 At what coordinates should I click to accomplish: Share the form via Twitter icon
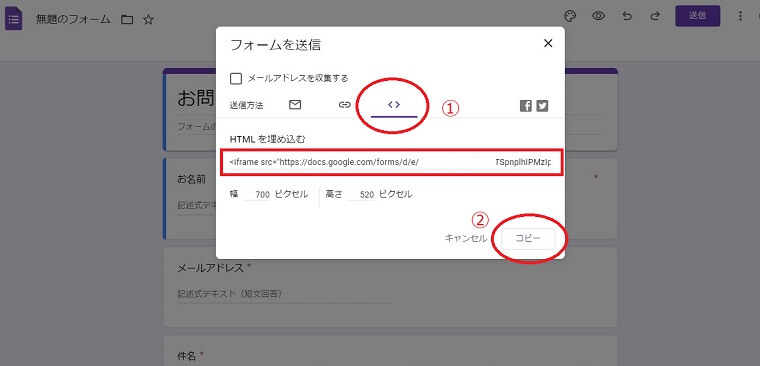pyautogui.click(x=542, y=106)
